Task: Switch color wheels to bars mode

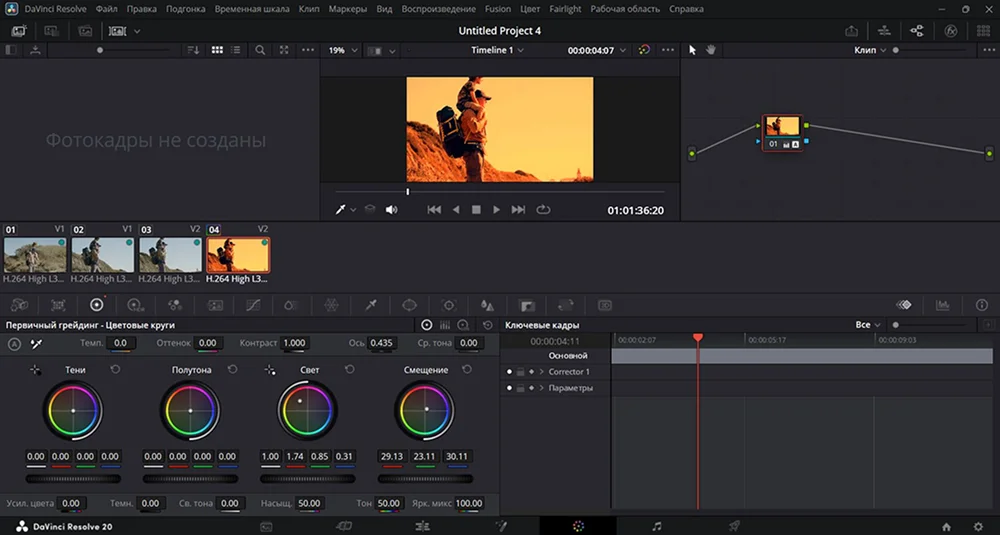Action: (x=445, y=325)
